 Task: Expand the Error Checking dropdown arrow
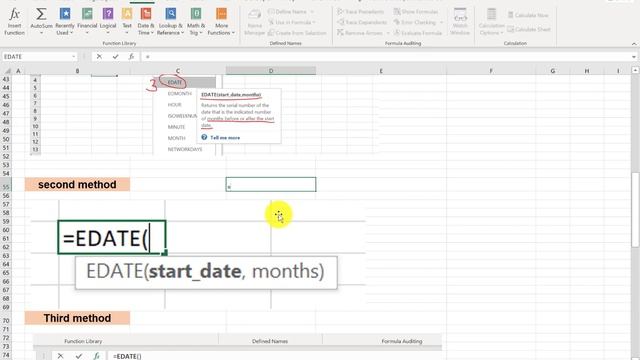441,22
